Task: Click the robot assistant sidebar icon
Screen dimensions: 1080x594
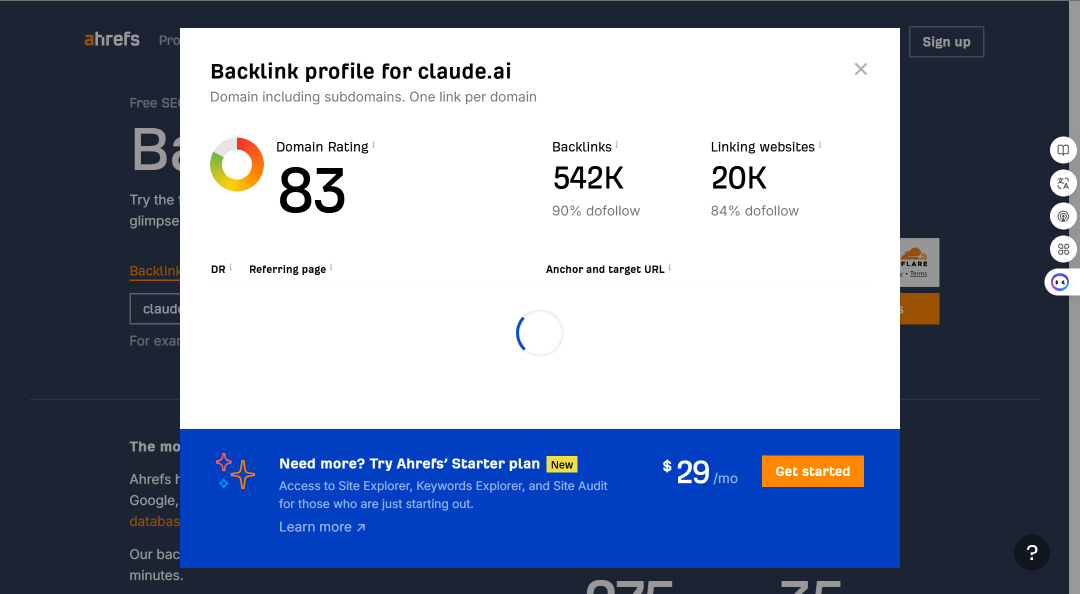Action: [x=1060, y=283]
